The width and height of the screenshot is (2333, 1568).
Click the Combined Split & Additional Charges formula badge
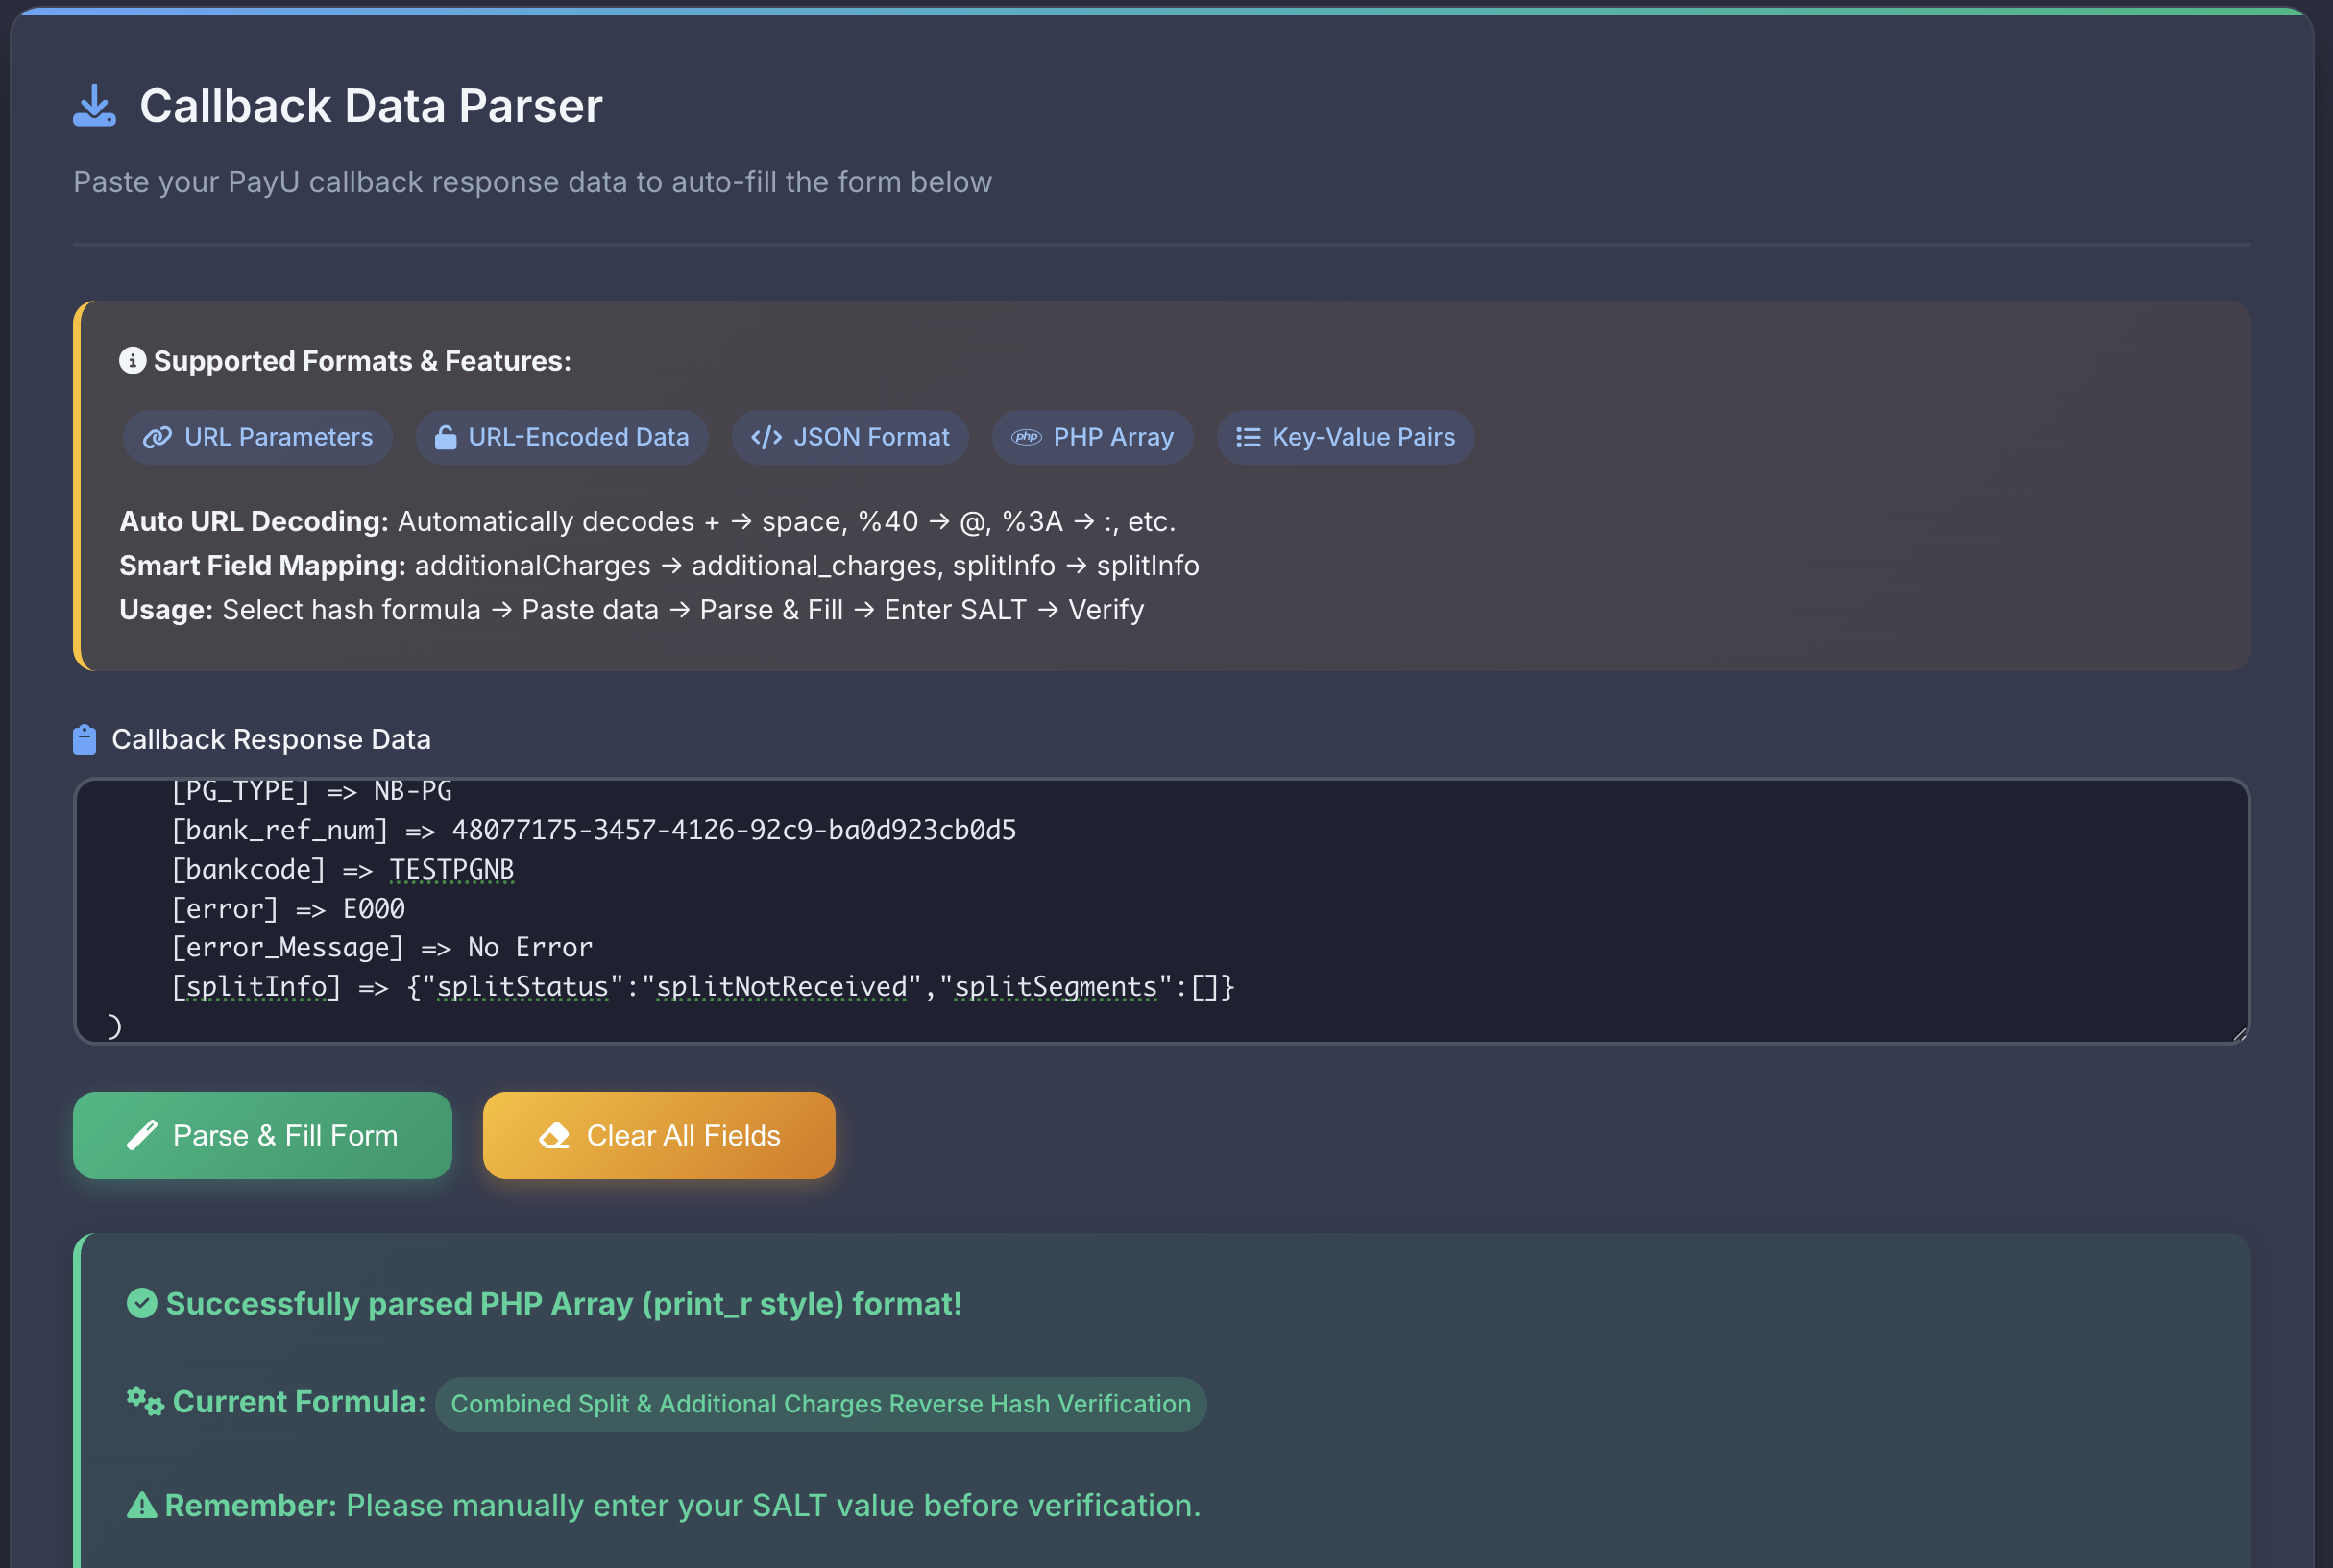[x=820, y=1403]
